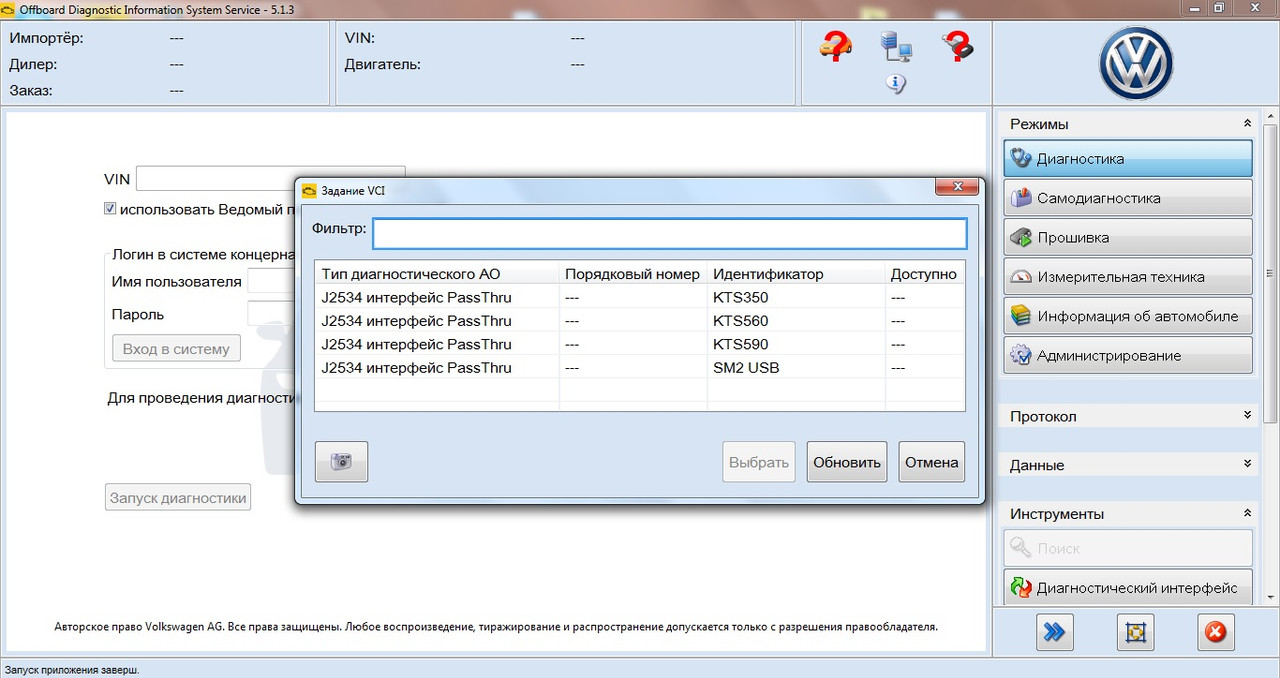Focus the Фильтр input field

pyautogui.click(x=670, y=233)
